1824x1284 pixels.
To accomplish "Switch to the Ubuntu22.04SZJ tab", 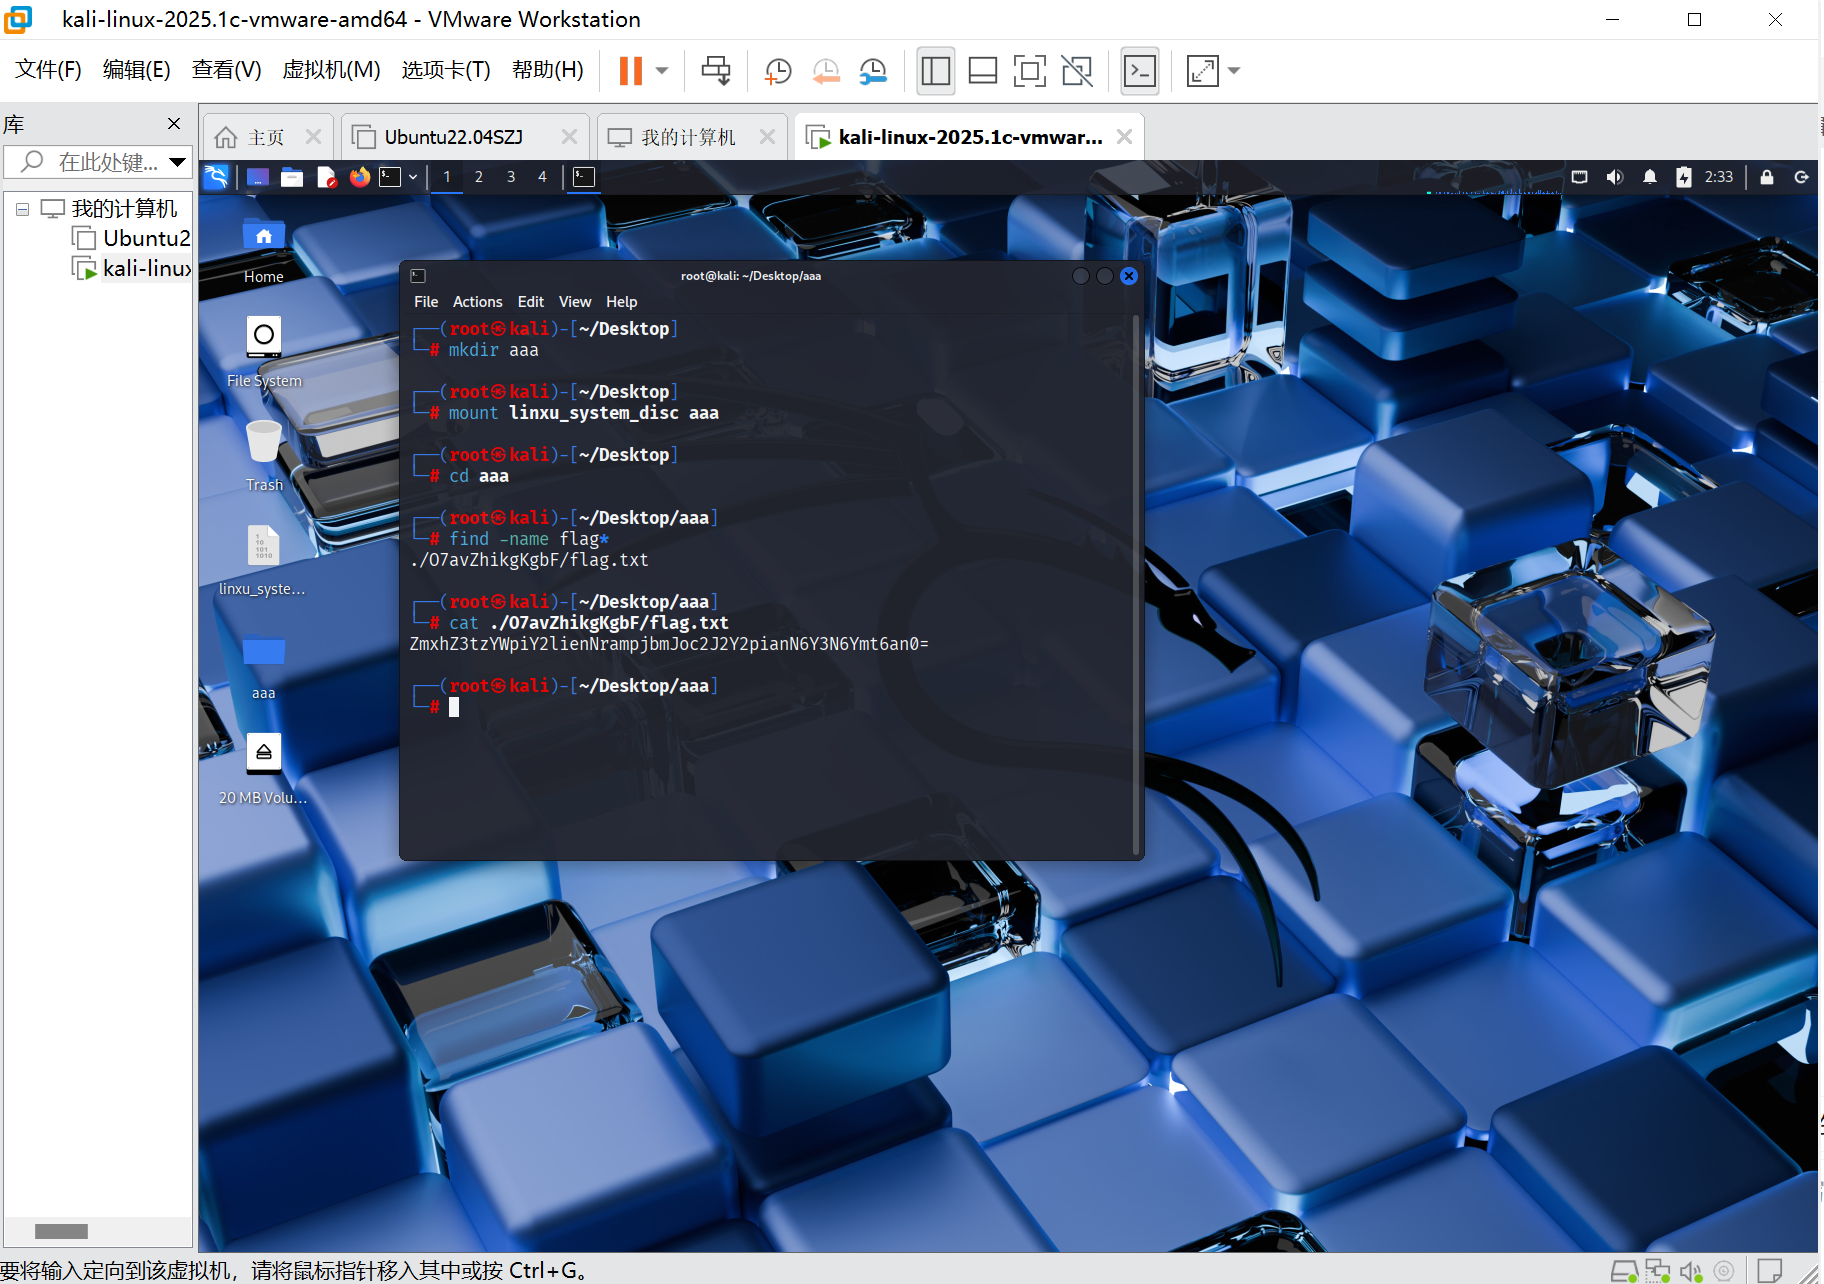I will pyautogui.click(x=455, y=136).
